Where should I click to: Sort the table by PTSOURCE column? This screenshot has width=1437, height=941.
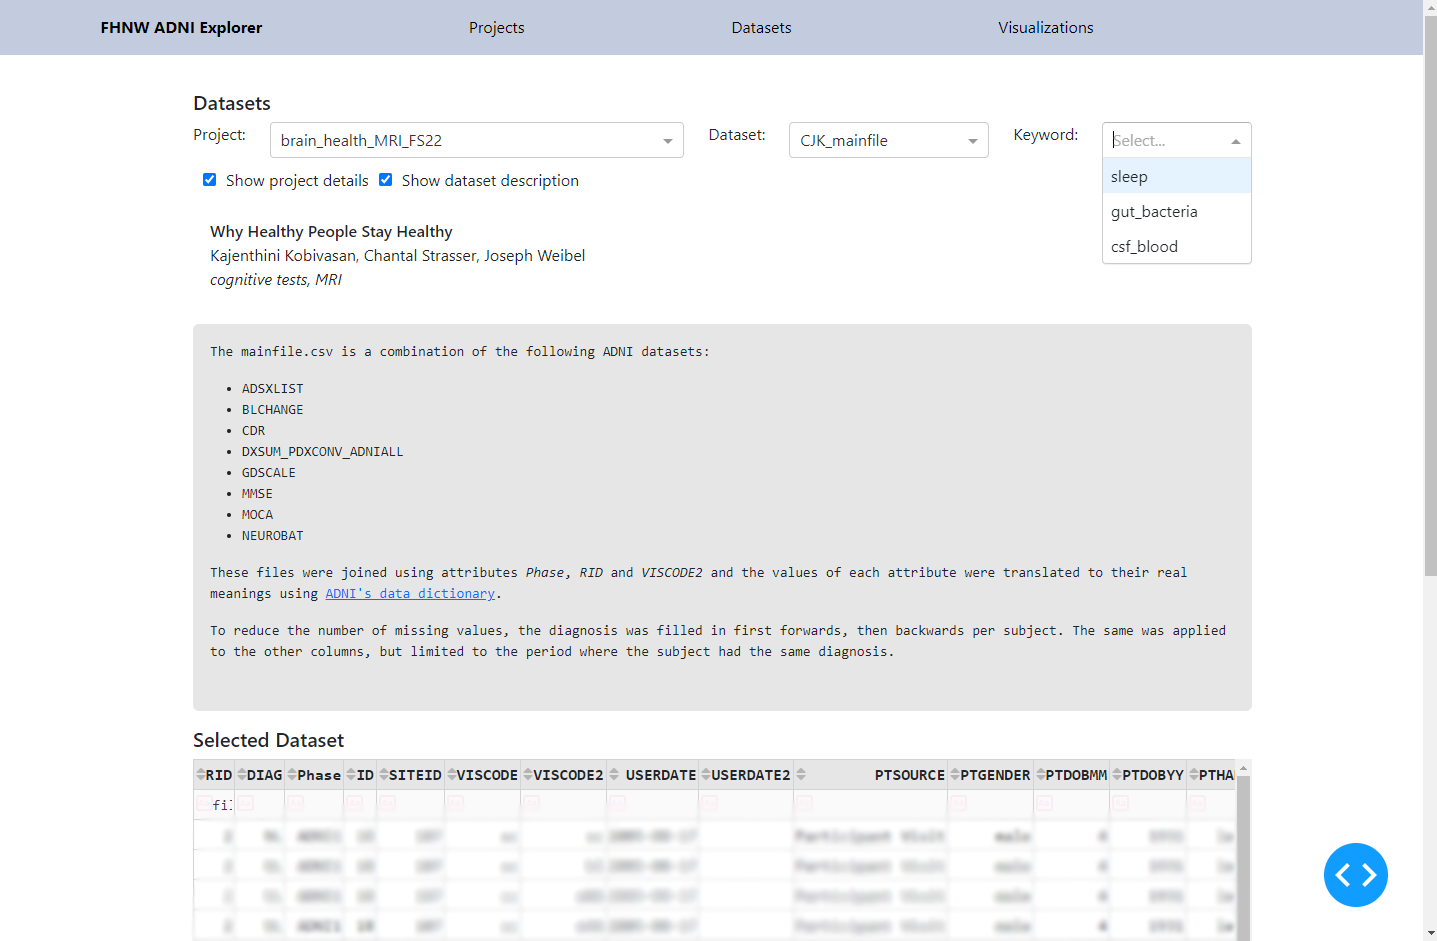tap(801, 775)
